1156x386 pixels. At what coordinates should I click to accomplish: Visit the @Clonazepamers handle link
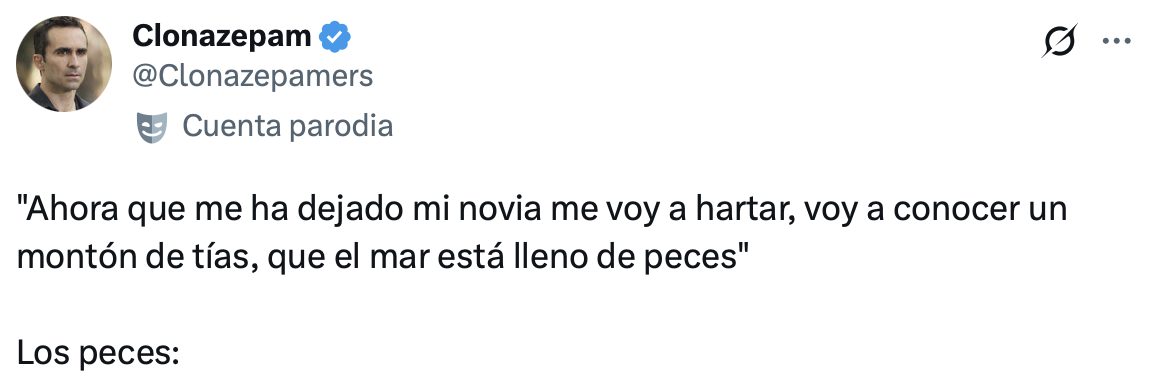[x=252, y=77]
